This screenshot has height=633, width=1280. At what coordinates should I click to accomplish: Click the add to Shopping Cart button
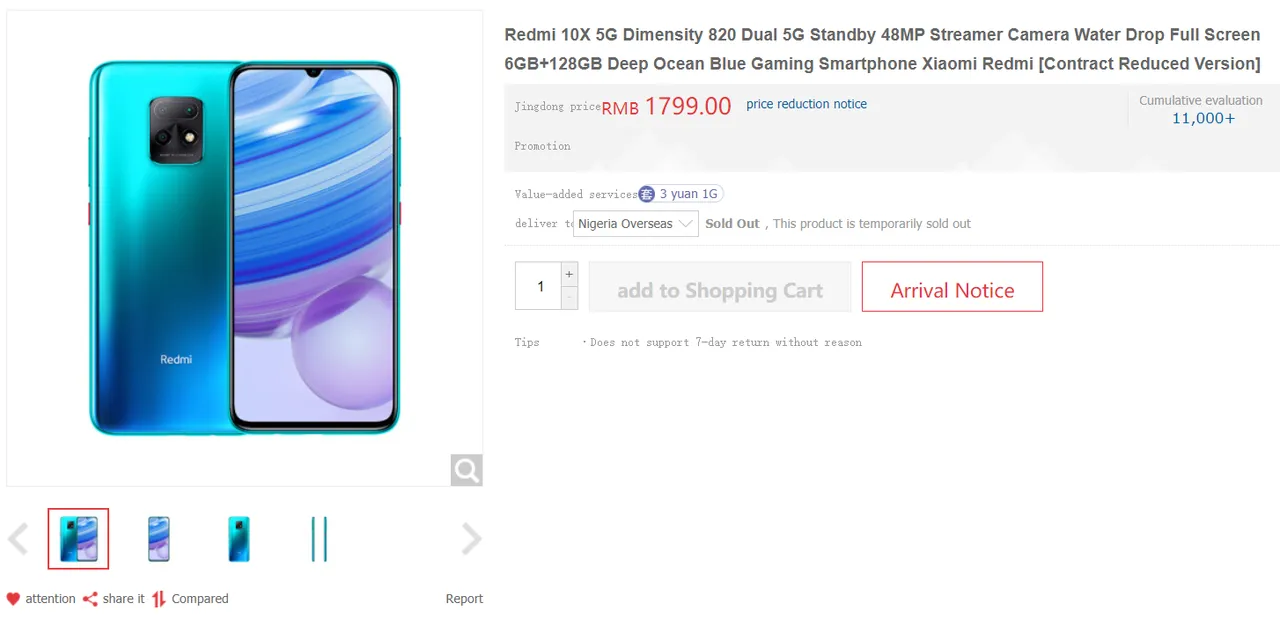[719, 287]
